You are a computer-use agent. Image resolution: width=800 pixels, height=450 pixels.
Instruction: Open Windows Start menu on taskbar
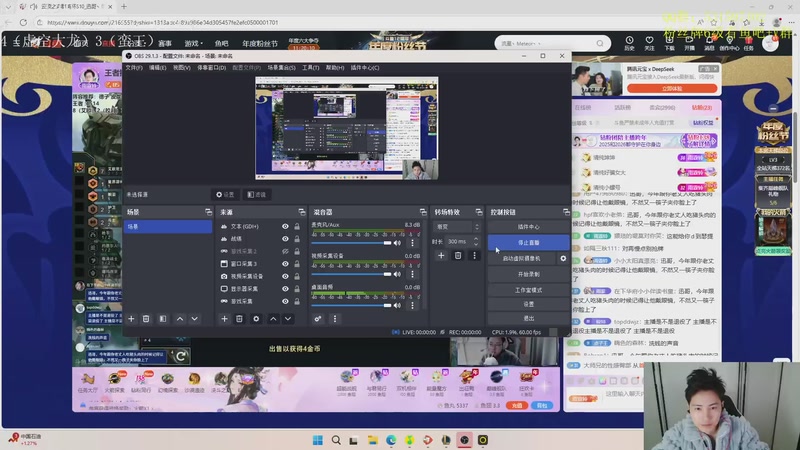[x=317, y=440]
